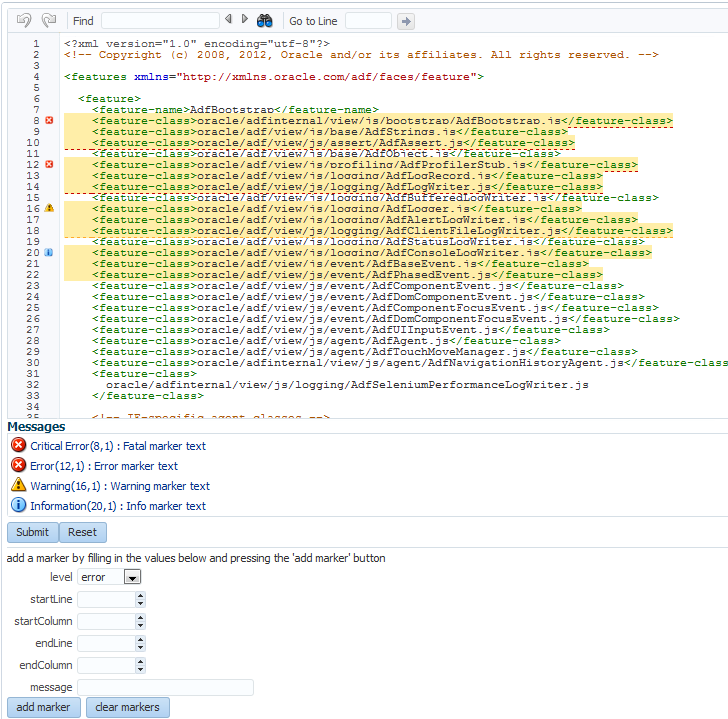Click the AdfSeleniumPerformanceLogWriter.js line
Image resolution: width=728 pixels, height=719 pixels.
point(347,384)
